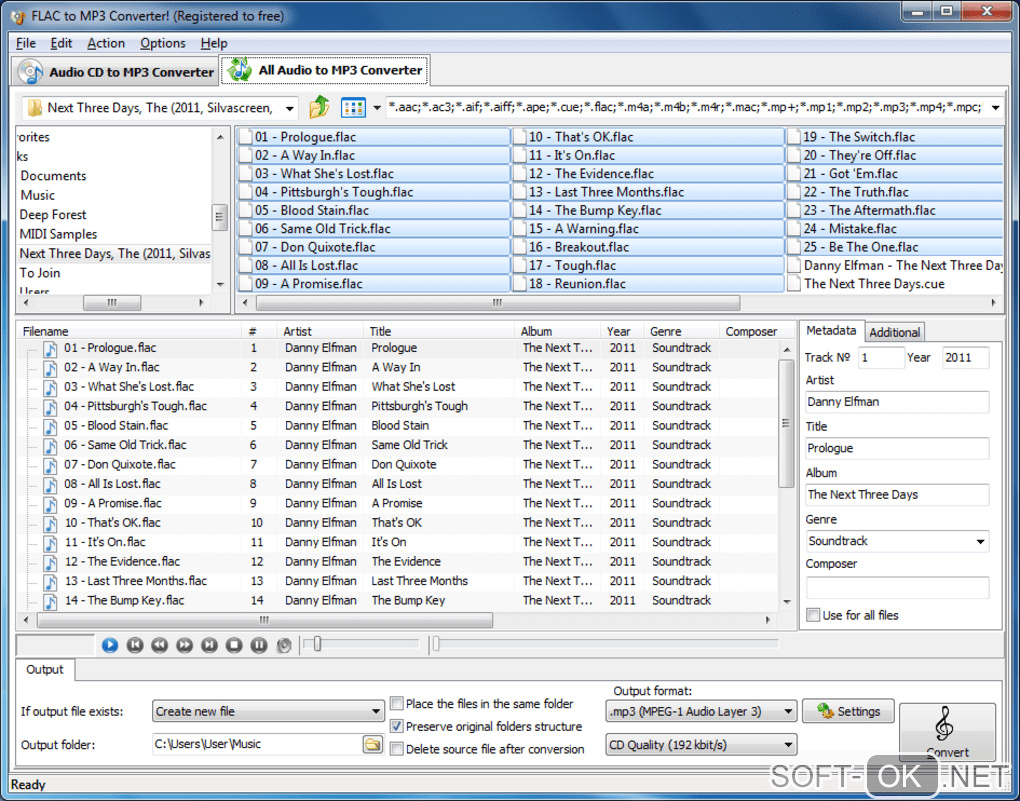The height and width of the screenshot is (801, 1020).
Task: Open the Help menu
Action: (x=213, y=43)
